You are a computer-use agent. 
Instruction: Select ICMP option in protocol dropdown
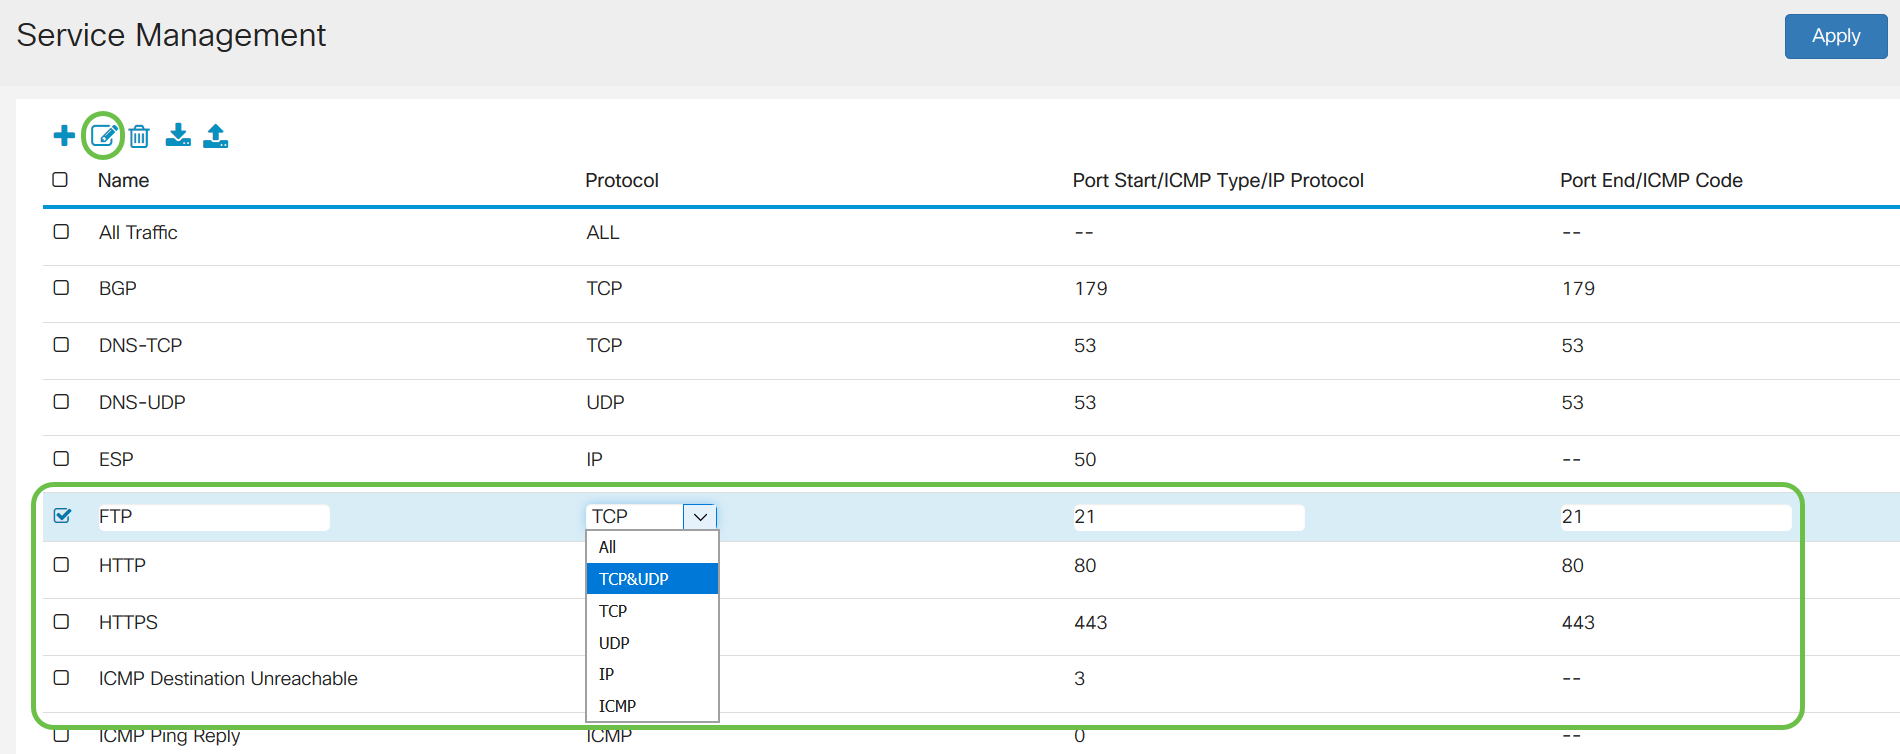click(617, 706)
